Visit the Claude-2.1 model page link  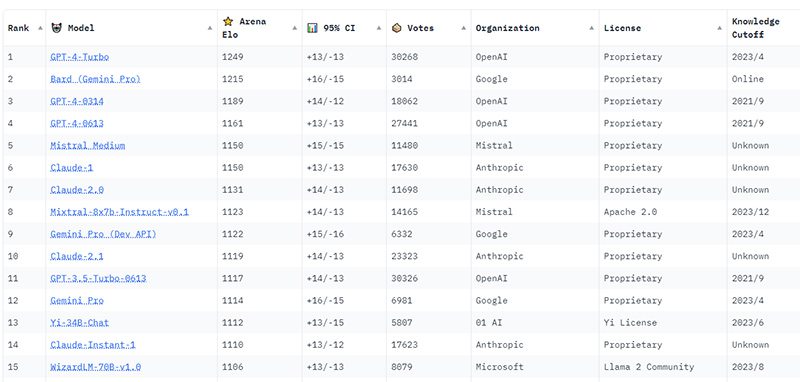click(x=77, y=256)
